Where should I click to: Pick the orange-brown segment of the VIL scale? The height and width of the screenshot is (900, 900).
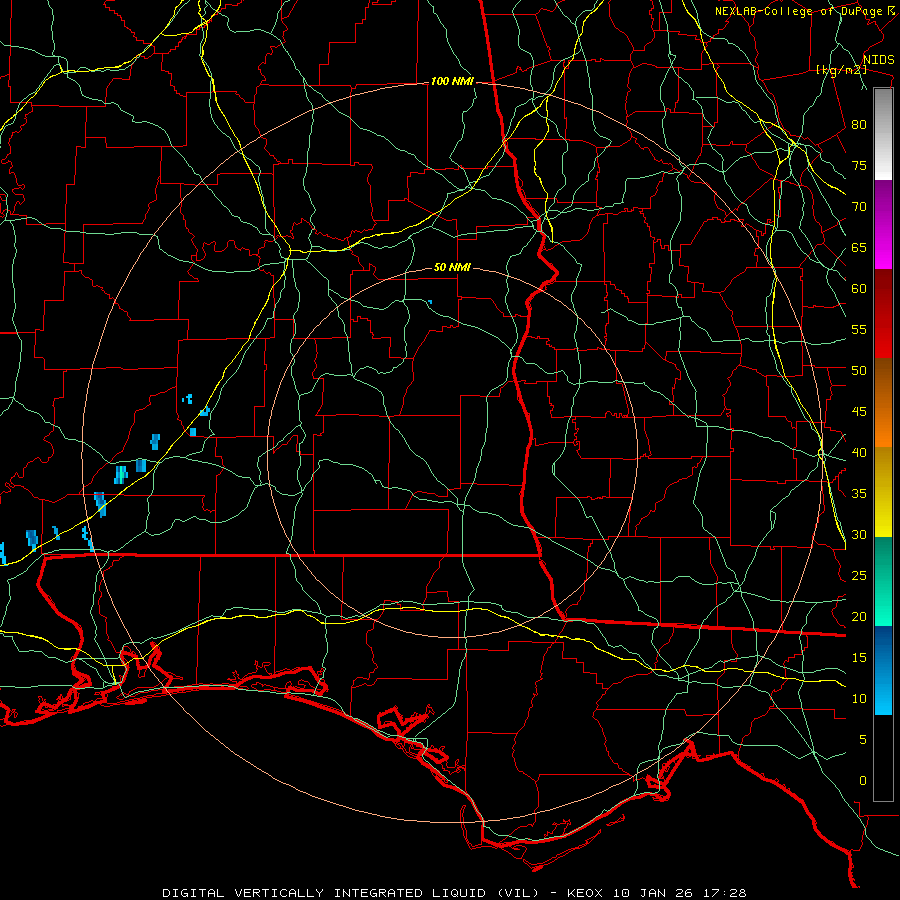883,403
